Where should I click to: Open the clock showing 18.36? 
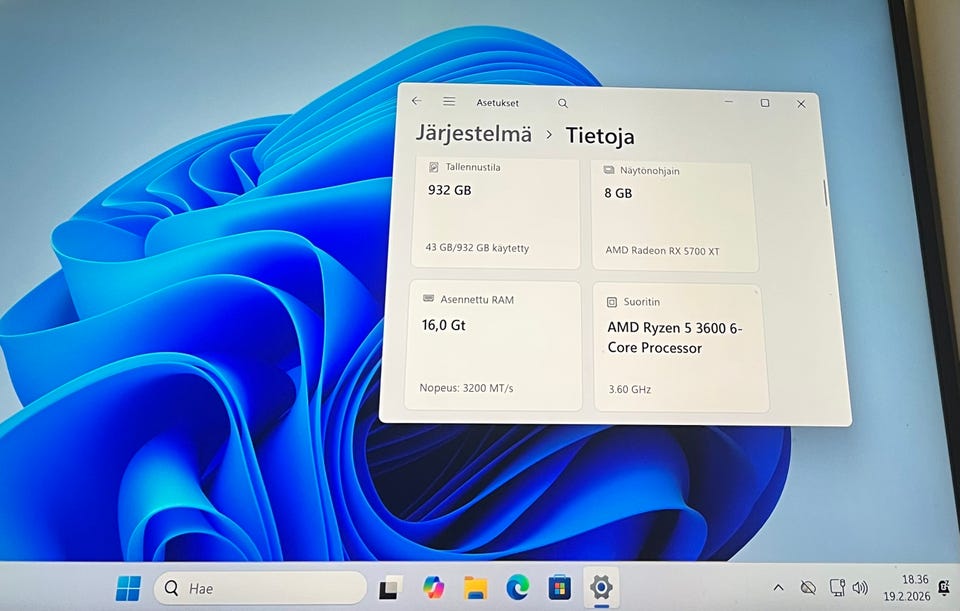click(x=915, y=579)
